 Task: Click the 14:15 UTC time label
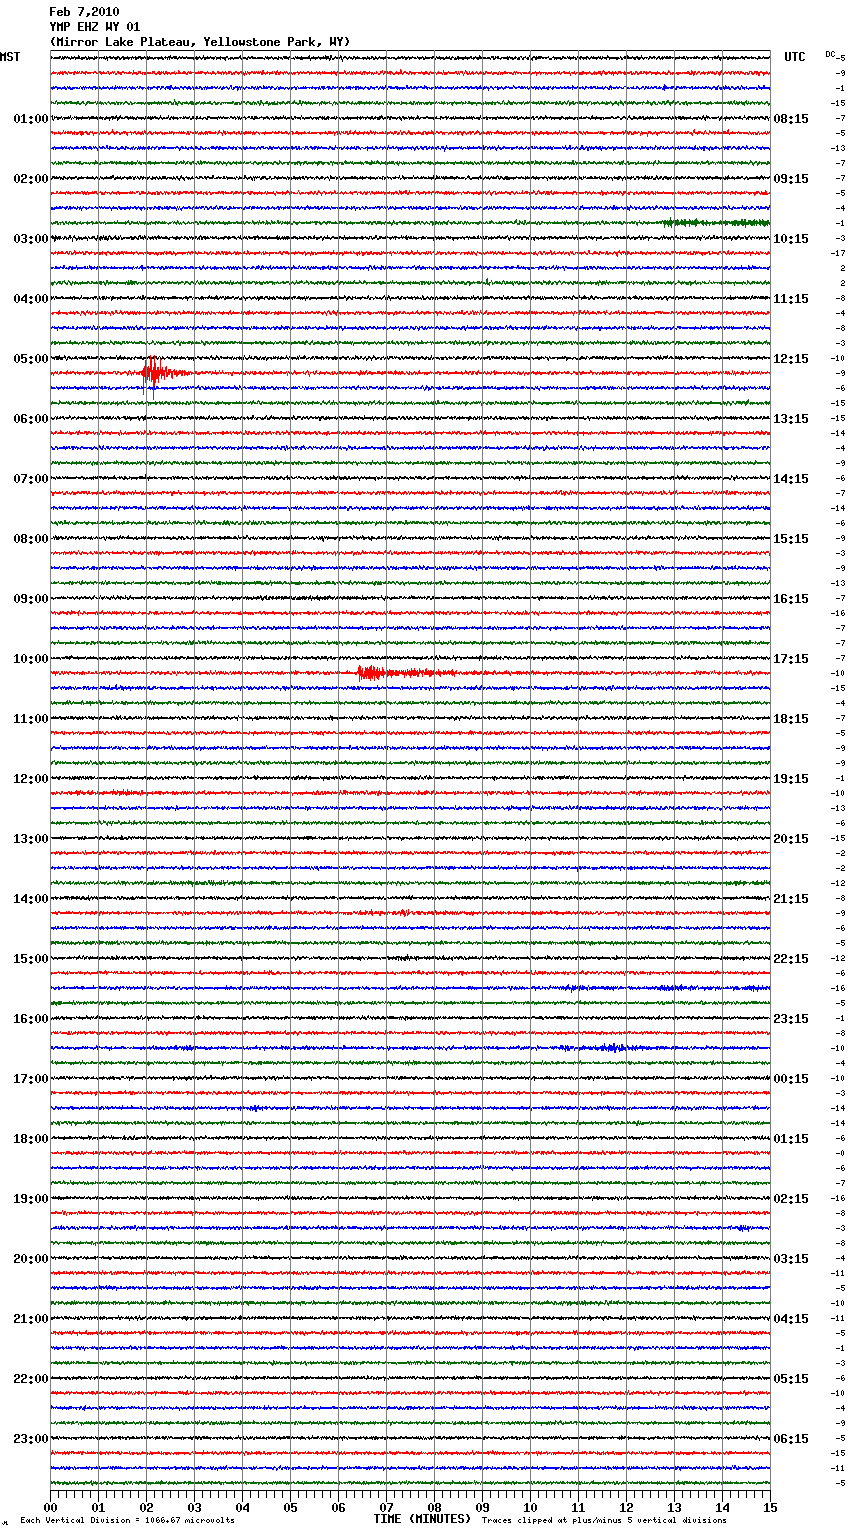click(791, 479)
